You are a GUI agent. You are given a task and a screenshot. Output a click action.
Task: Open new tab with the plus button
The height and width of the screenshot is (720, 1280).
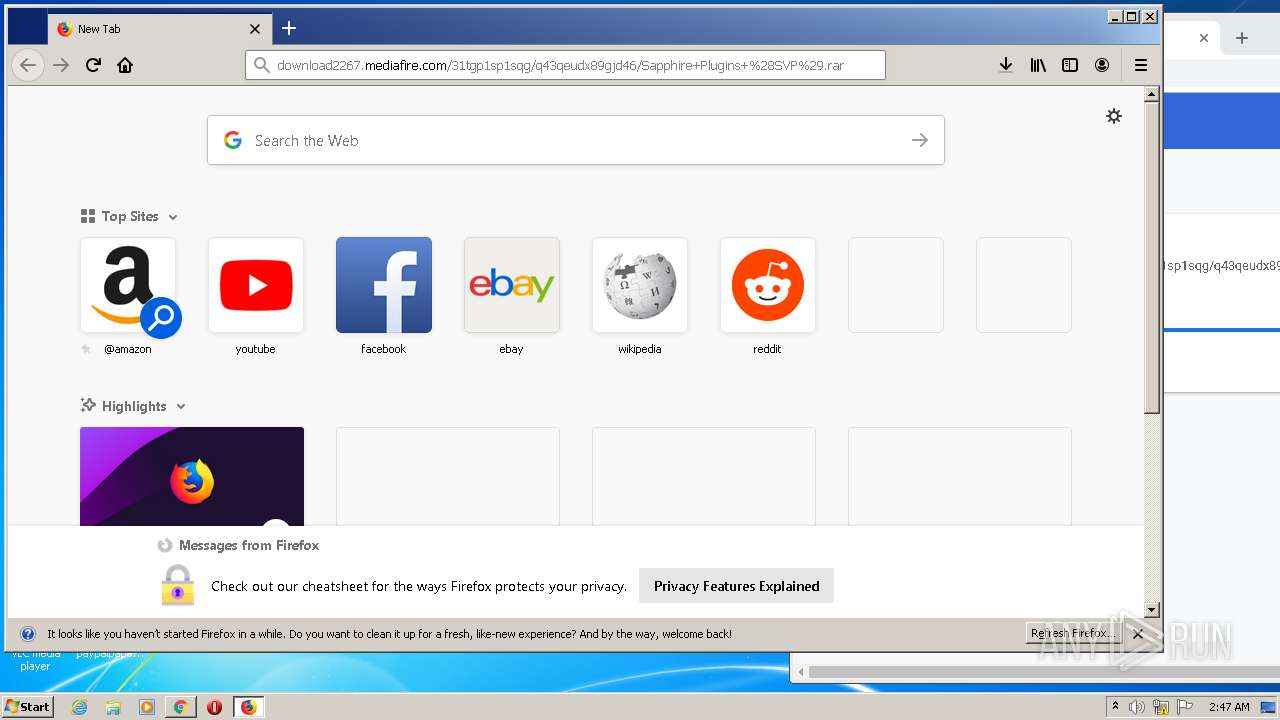tap(289, 28)
